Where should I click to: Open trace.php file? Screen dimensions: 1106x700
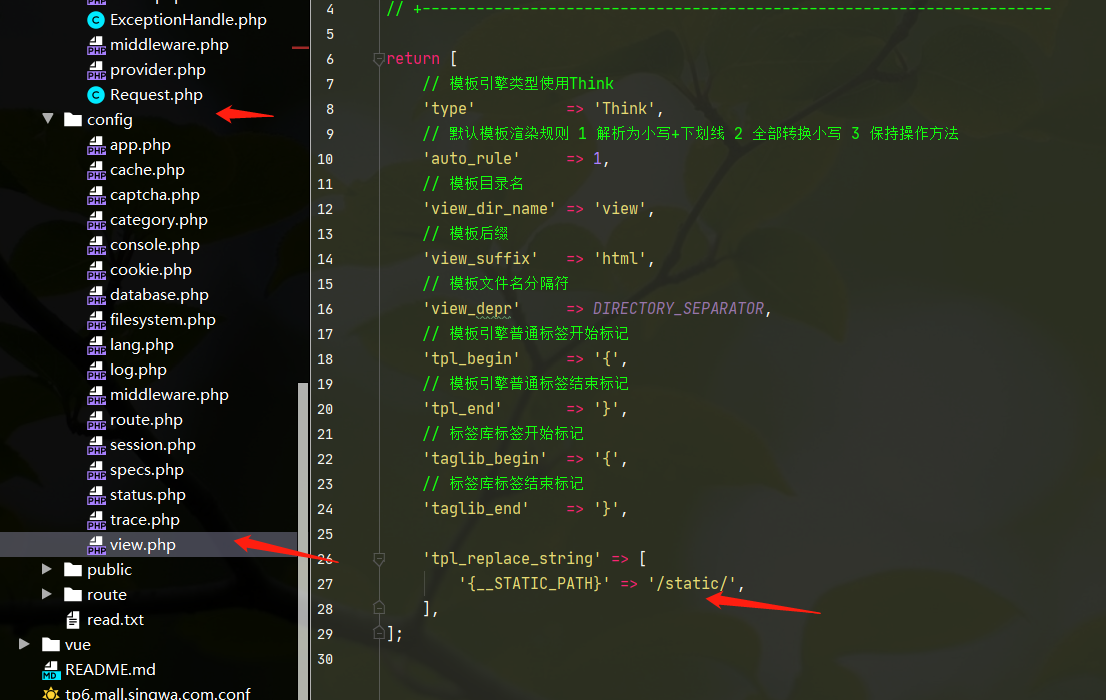click(145, 520)
